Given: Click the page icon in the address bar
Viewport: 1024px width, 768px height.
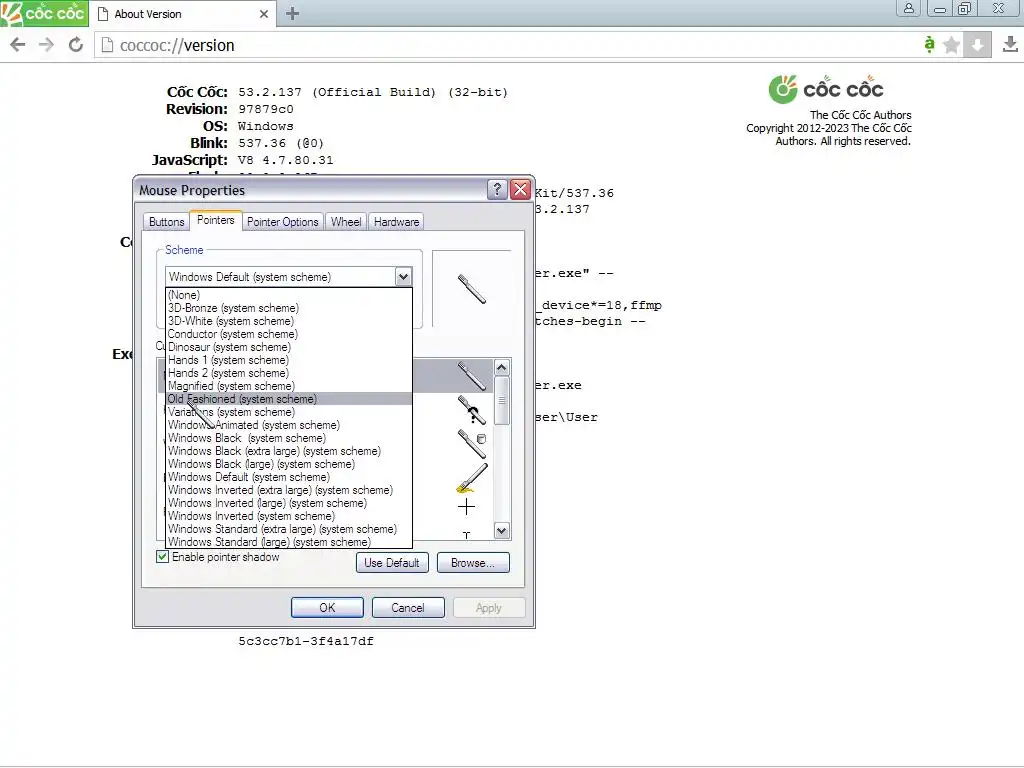Looking at the screenshot, I should tap(108, 46).
